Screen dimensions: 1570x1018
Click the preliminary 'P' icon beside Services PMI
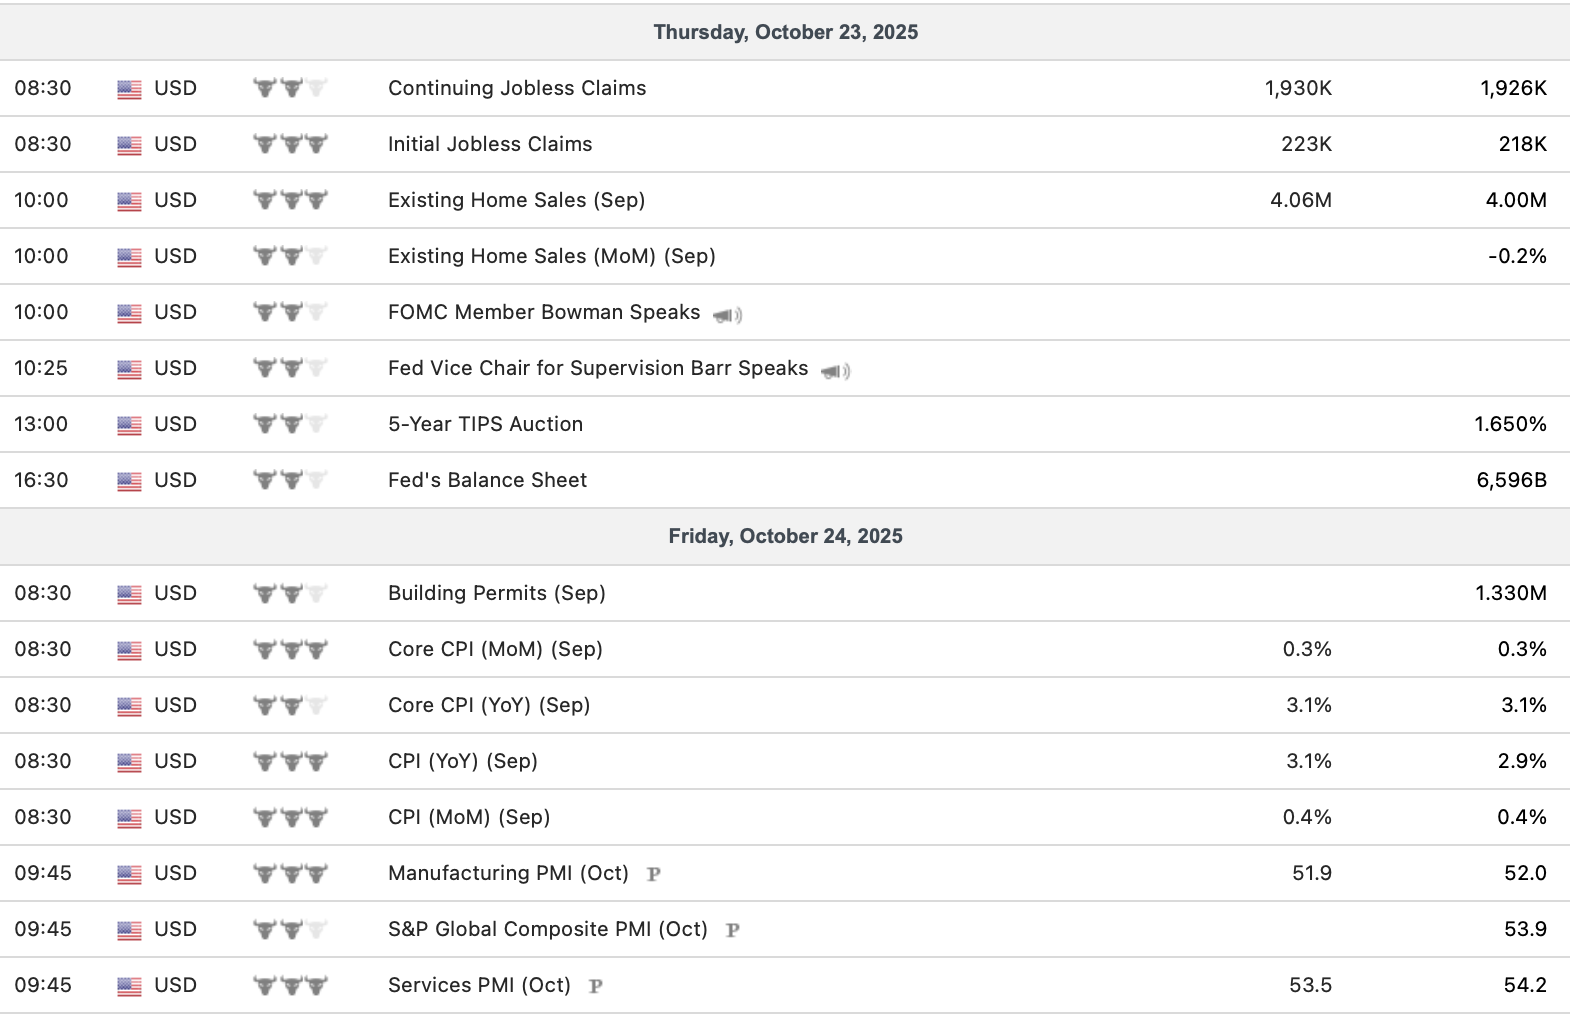[x=596, y=986]
